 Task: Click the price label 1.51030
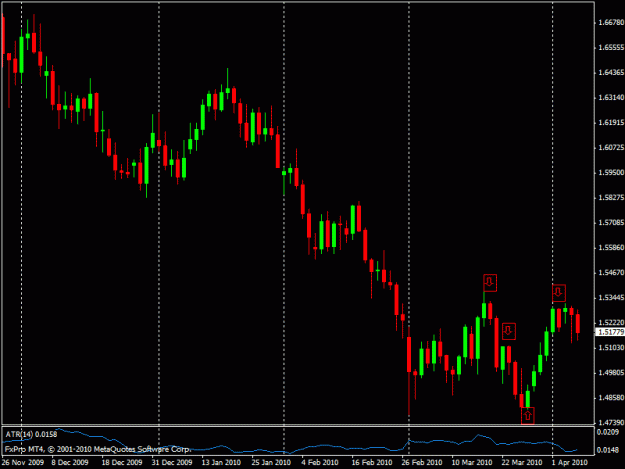click(611, 347)
